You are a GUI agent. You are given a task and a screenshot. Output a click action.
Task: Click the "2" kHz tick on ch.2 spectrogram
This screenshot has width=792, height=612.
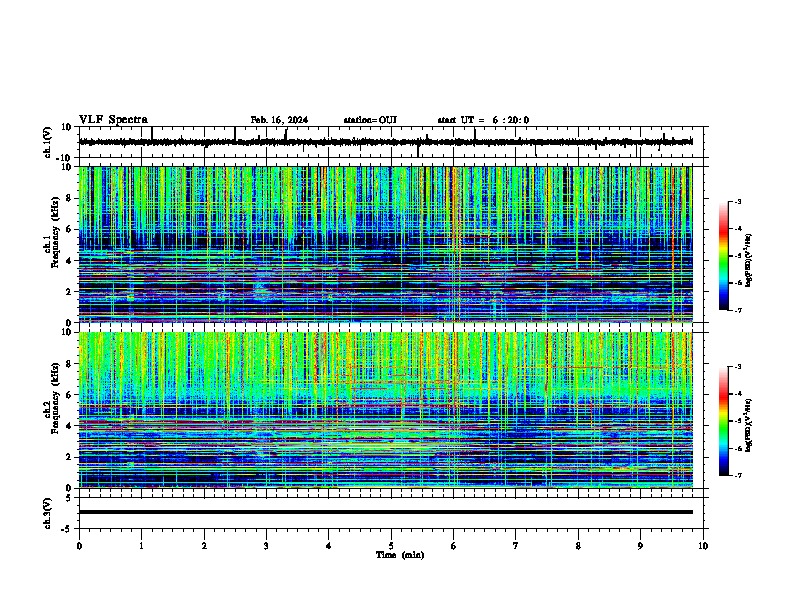click(x=69, y=457)
